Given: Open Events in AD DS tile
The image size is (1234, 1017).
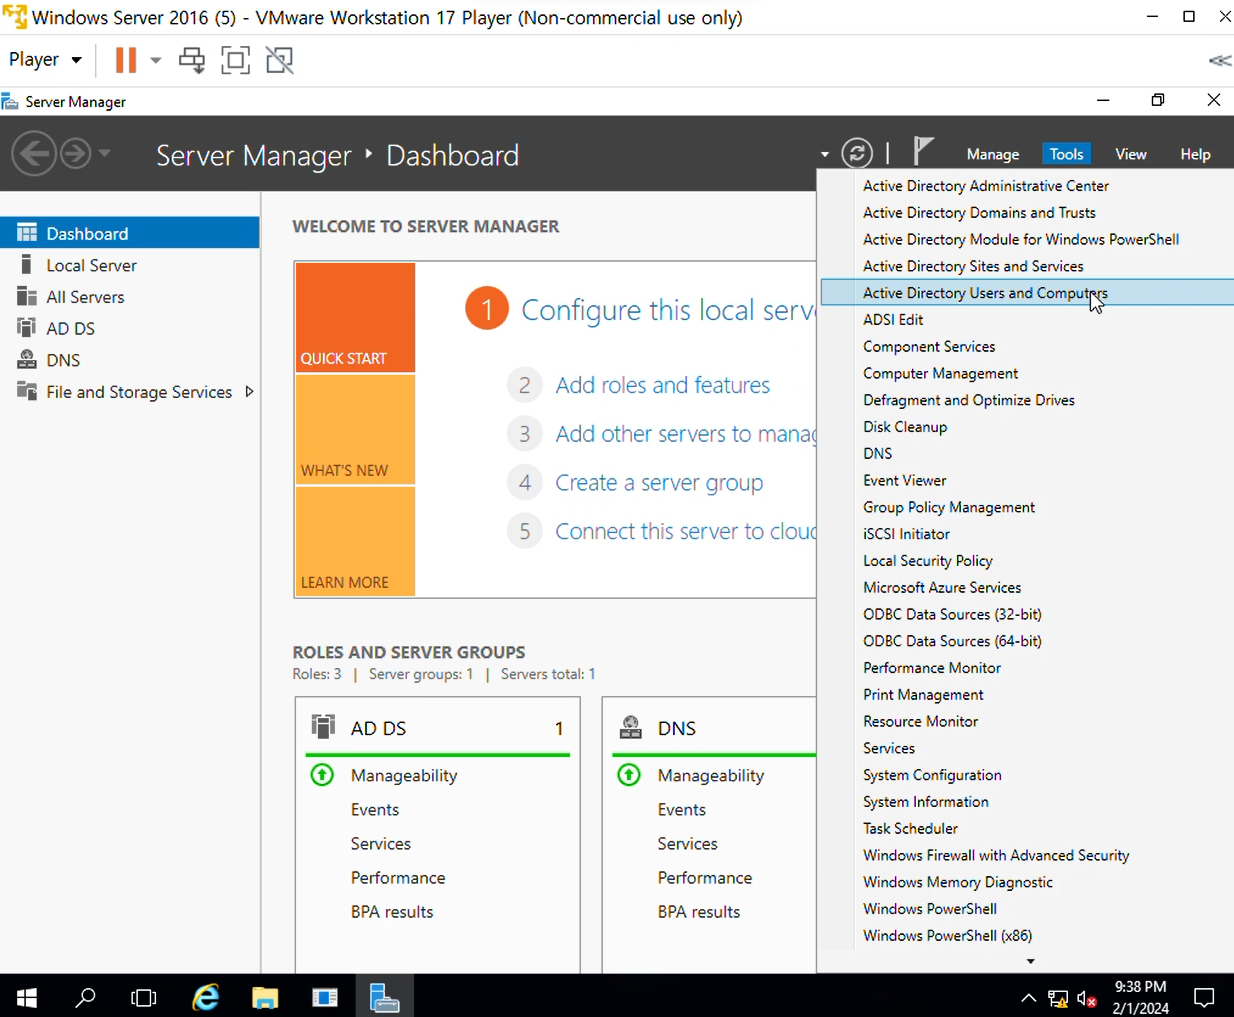Looking at the screenshot, I should [x=375, y=810].
